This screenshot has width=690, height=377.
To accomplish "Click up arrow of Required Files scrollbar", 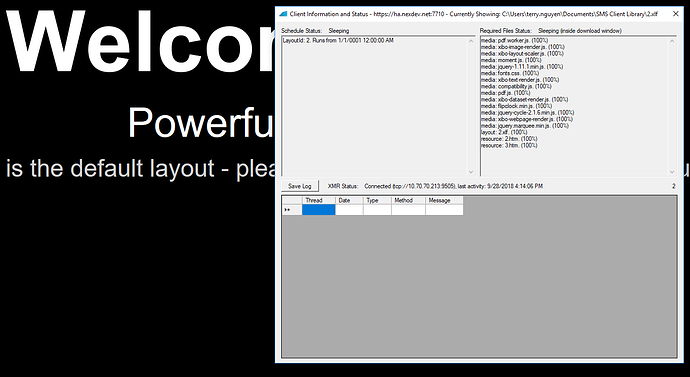I will 672,41.
